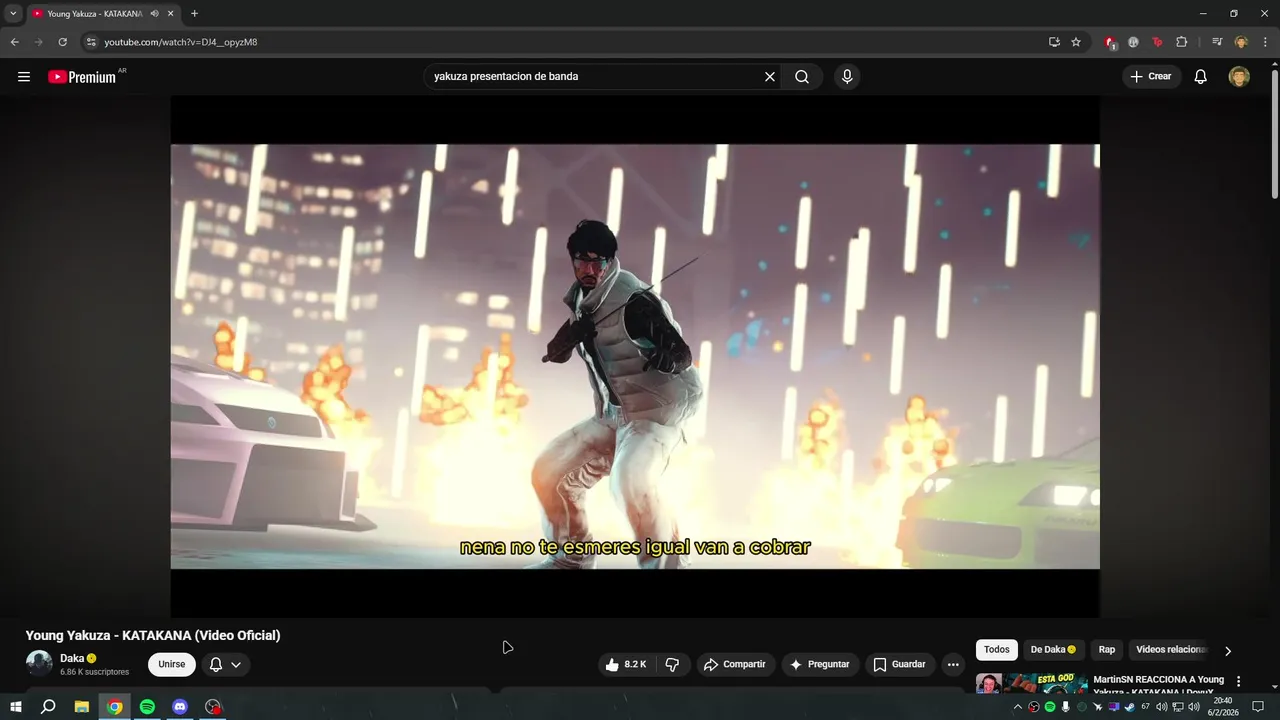Show hidden system tray icons chevron

1018,707
